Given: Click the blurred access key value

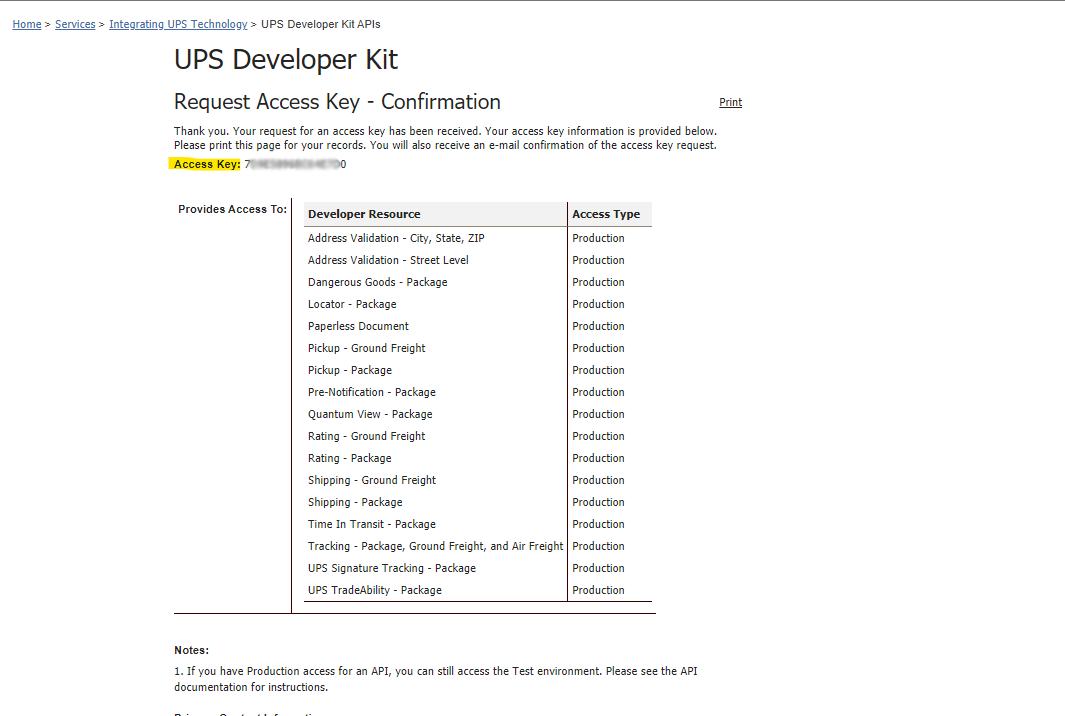Looking at the screenshot, I should point(295,164).
